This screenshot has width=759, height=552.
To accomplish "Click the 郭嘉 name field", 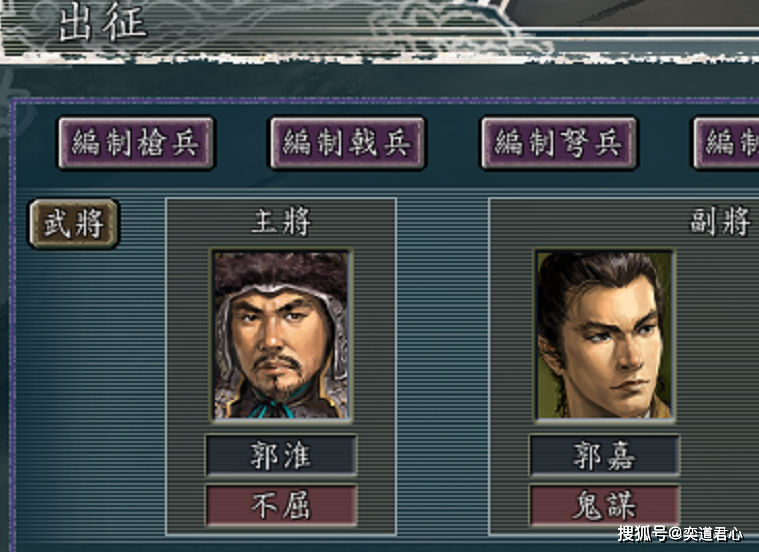I will tap(605, 455).
